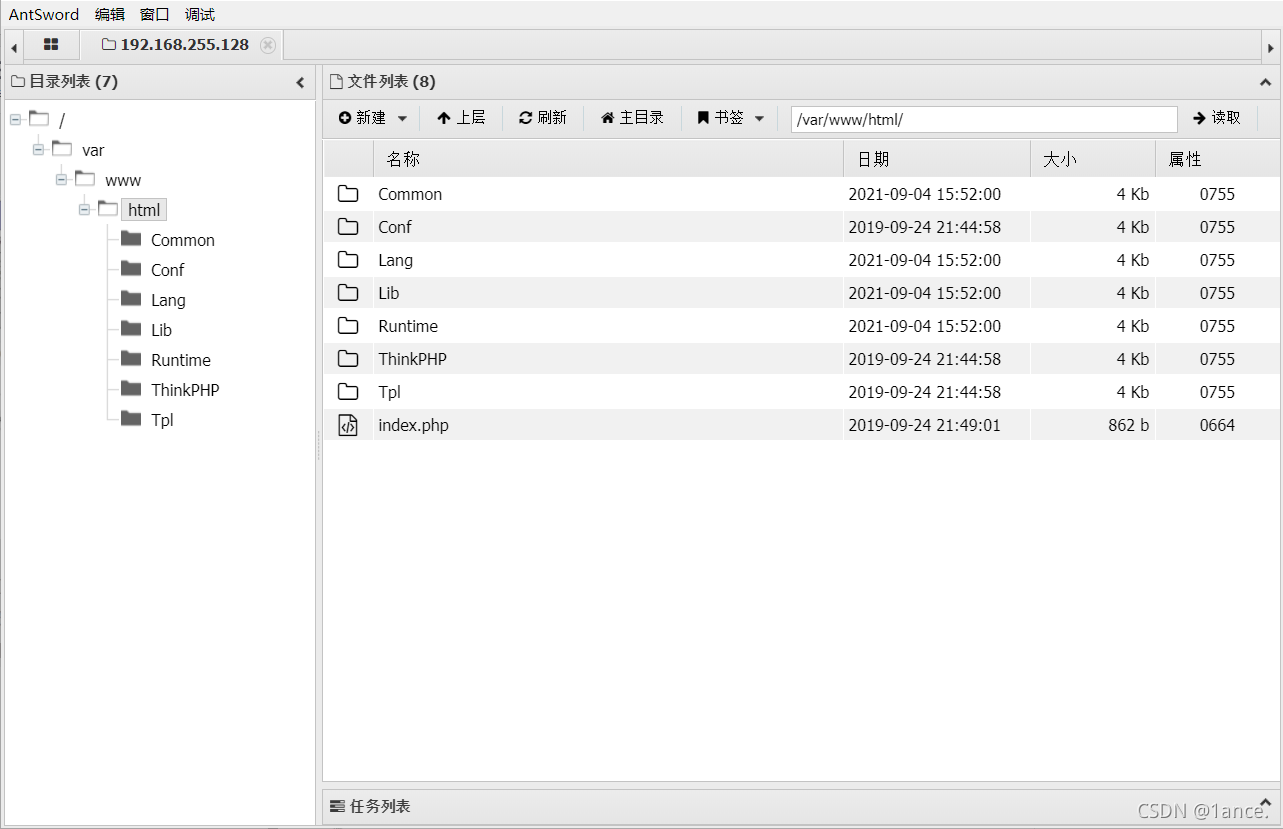Open the AntSword menu
The width and height of the screenshot is (1283, 829).
pyautogui.click(x=44, y=14)
